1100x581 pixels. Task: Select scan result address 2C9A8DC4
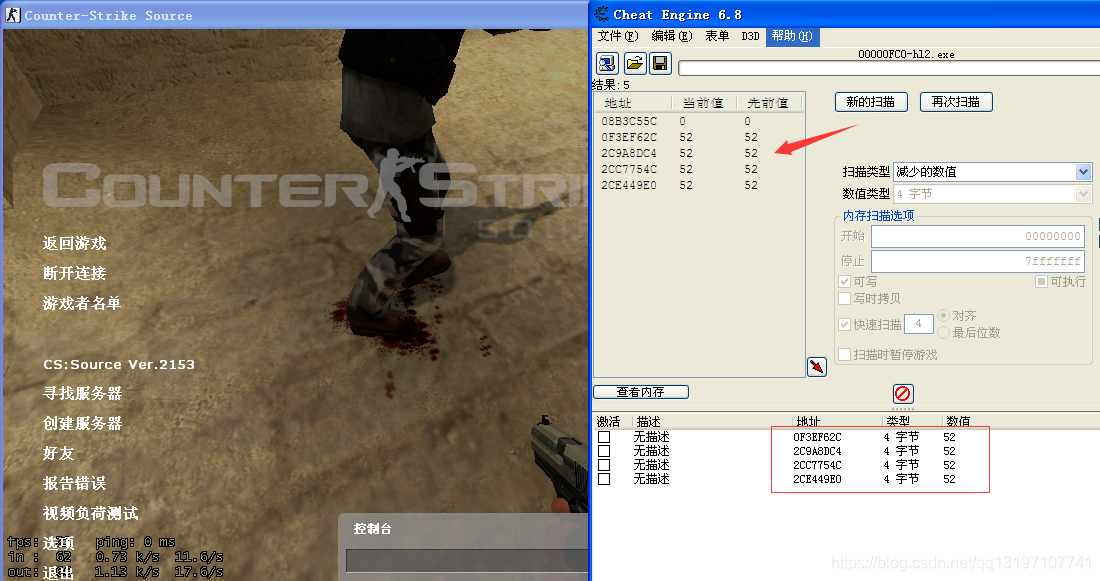[x=629, y=153]
